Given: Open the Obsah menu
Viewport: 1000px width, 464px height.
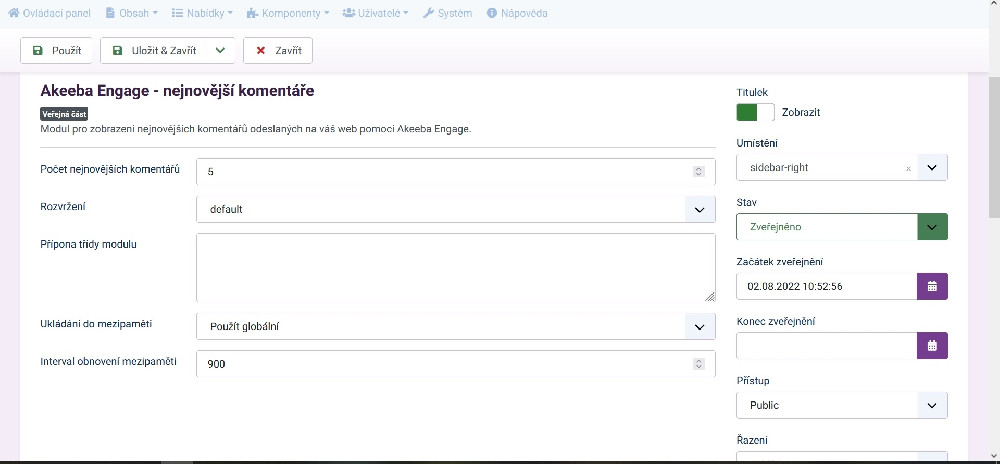Looking at the screenshot, I should coord(131,14).
